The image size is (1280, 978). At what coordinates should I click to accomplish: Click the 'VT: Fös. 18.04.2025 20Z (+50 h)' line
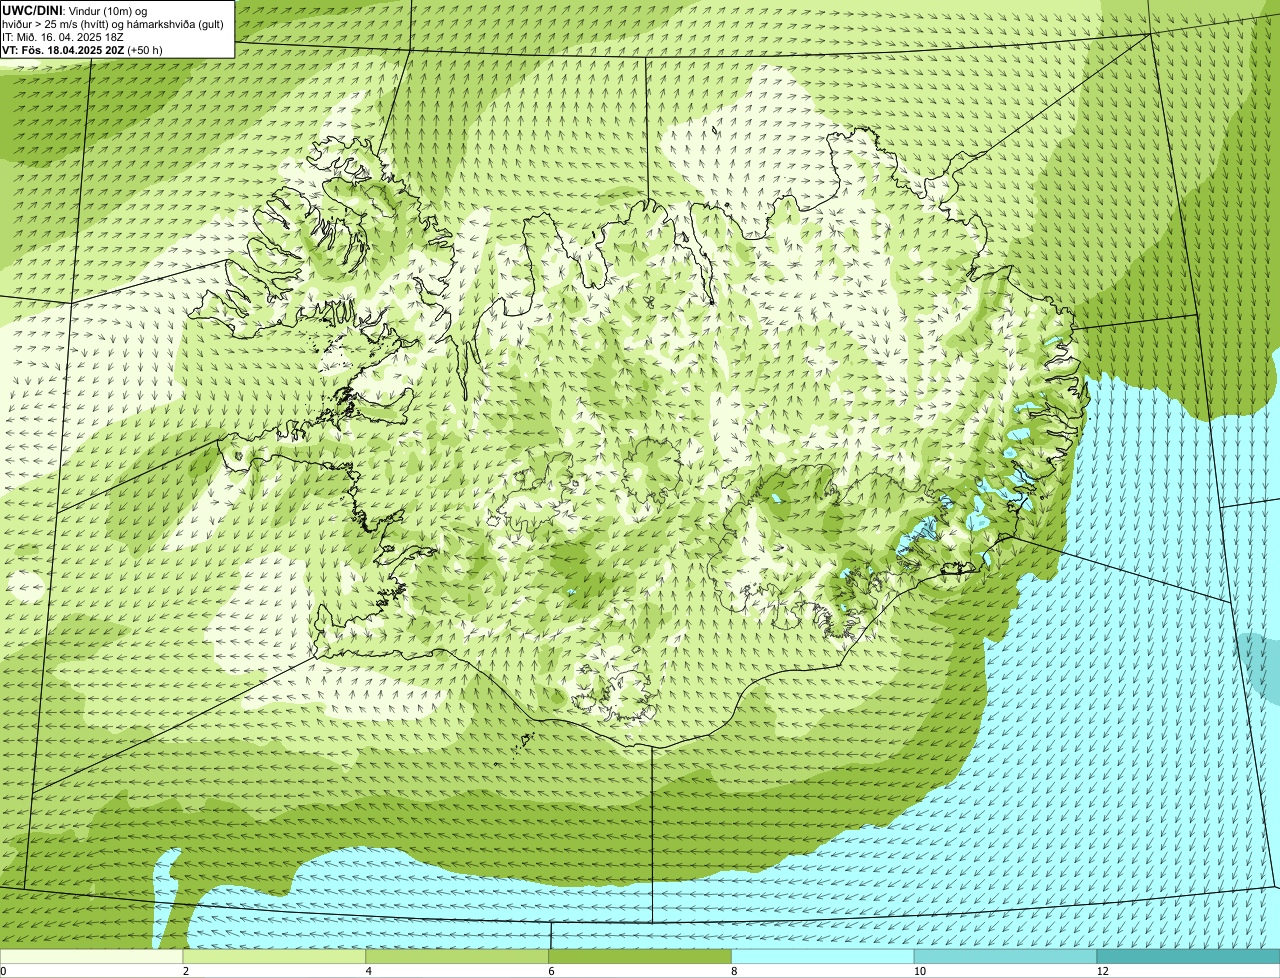[x=82, y=49]
